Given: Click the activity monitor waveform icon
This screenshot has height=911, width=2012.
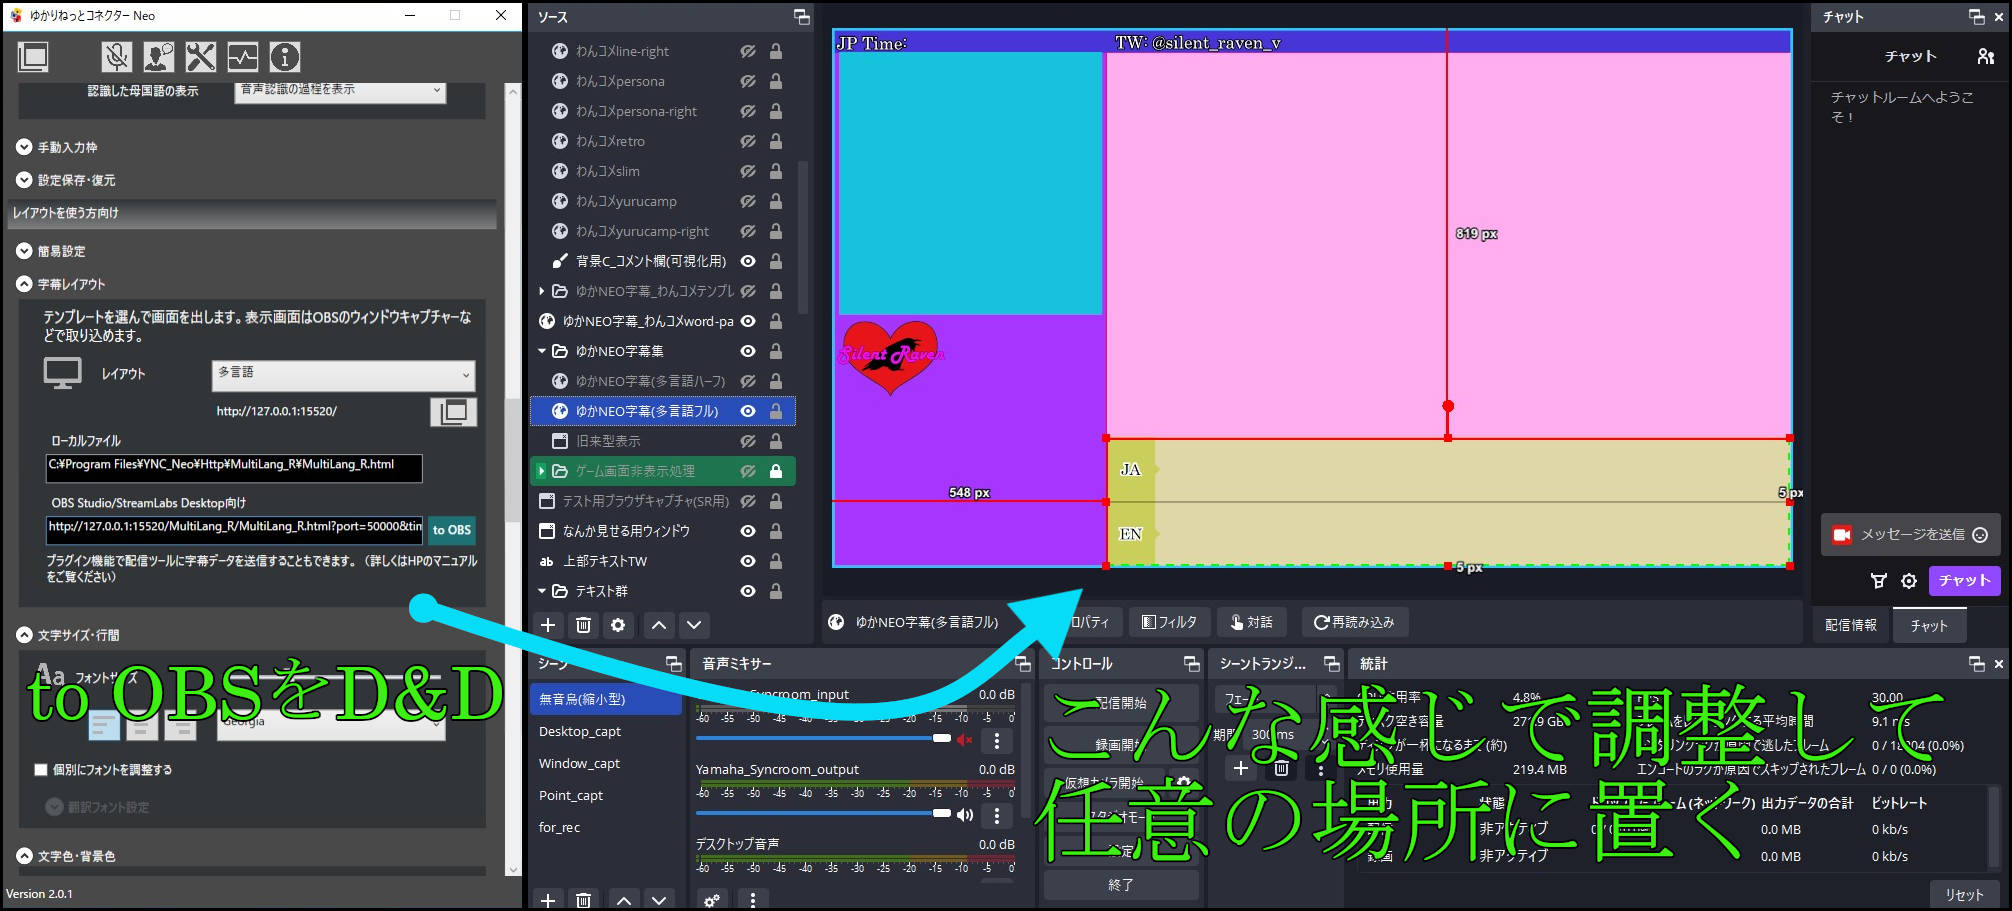Looking at the screenshot, I should coord(242,57).
